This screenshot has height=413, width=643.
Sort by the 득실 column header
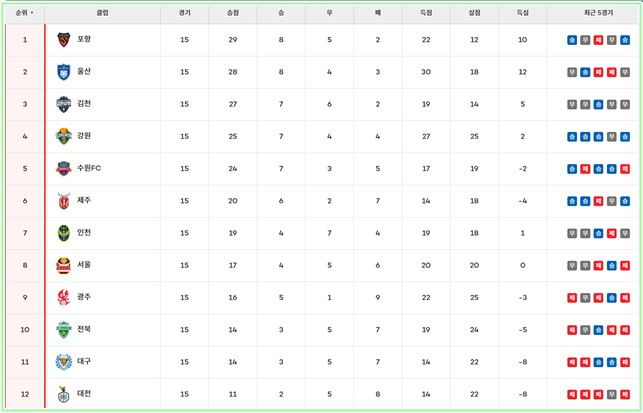click(x=523, y=14)
